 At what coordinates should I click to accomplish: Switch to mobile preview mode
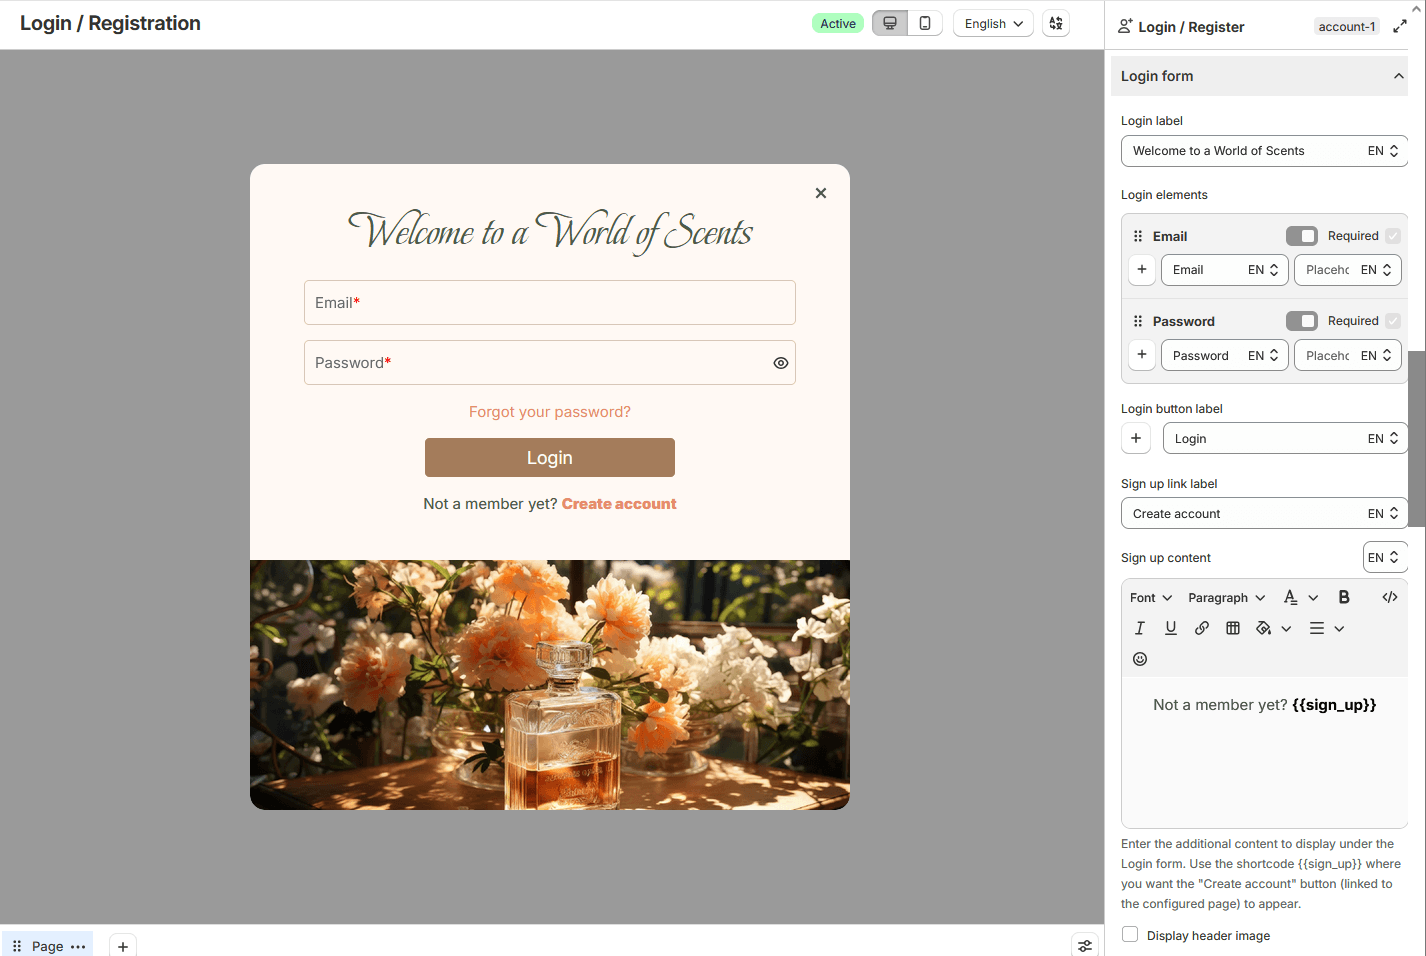point(925,23)
